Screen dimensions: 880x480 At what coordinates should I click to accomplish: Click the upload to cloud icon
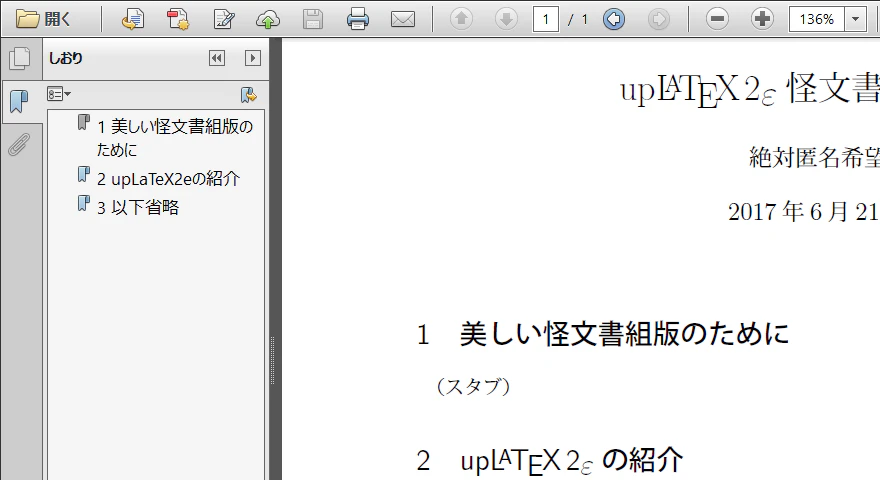268,20
